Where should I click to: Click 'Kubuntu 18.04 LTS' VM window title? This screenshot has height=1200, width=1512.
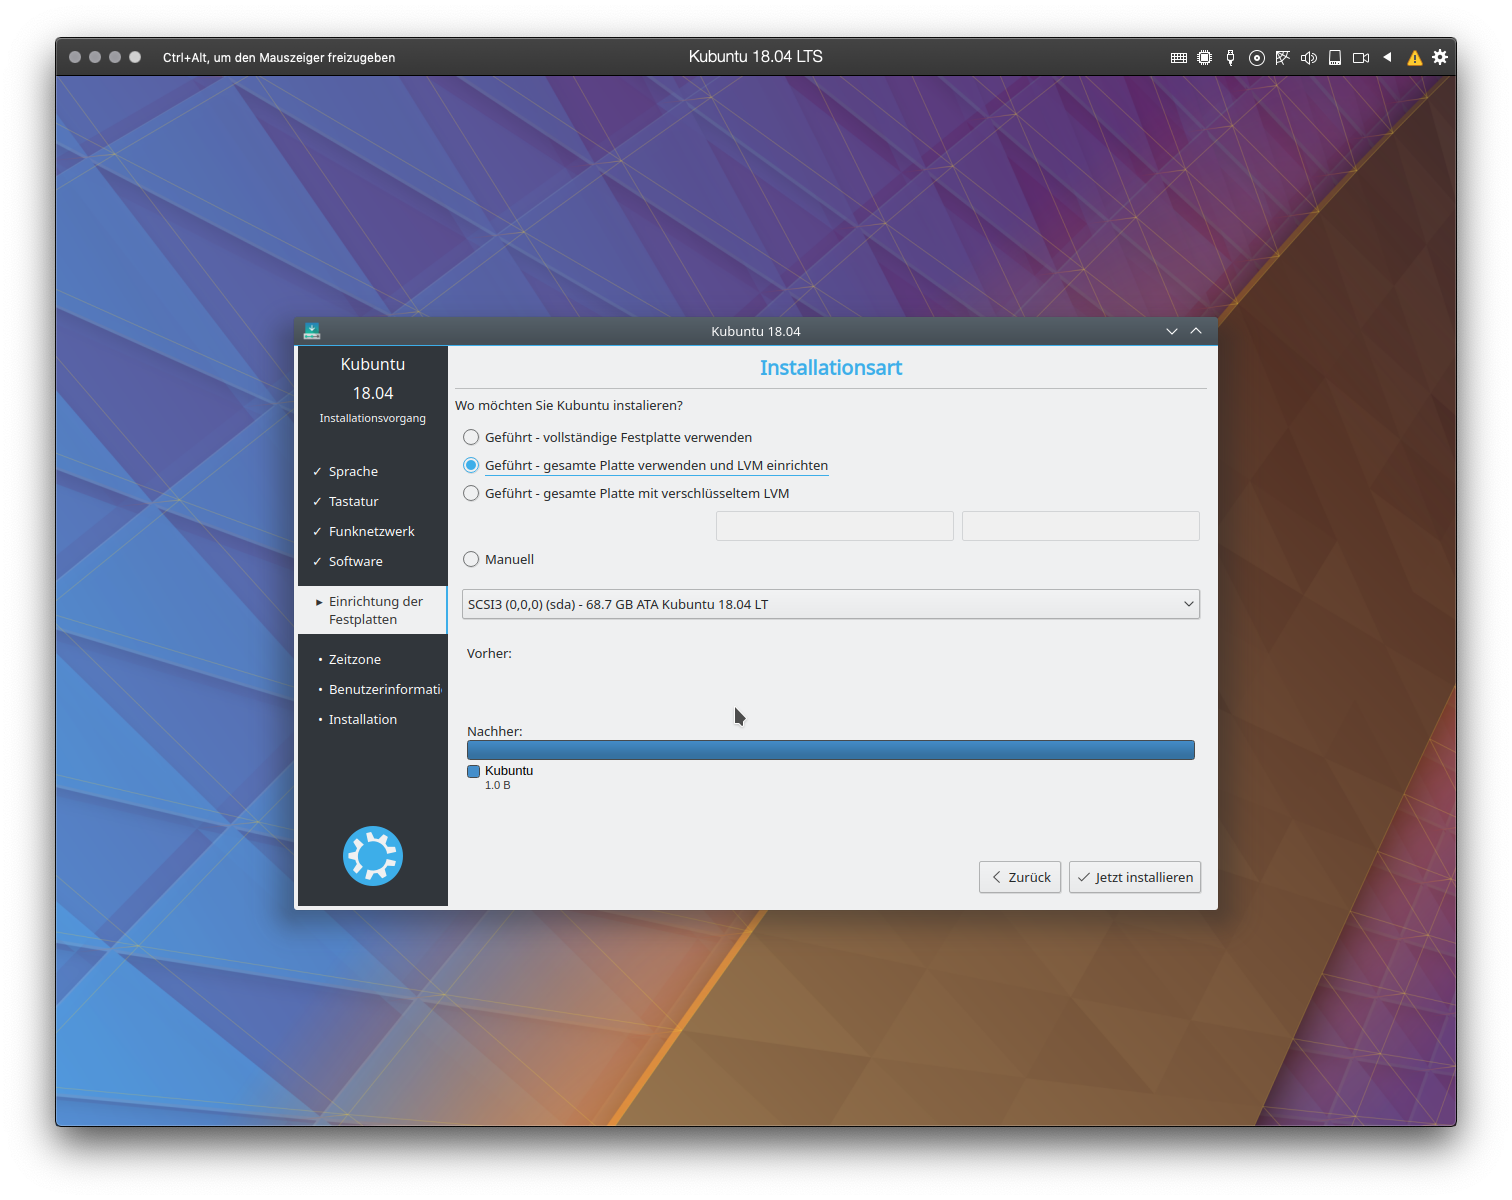click(x=756, y=57)
